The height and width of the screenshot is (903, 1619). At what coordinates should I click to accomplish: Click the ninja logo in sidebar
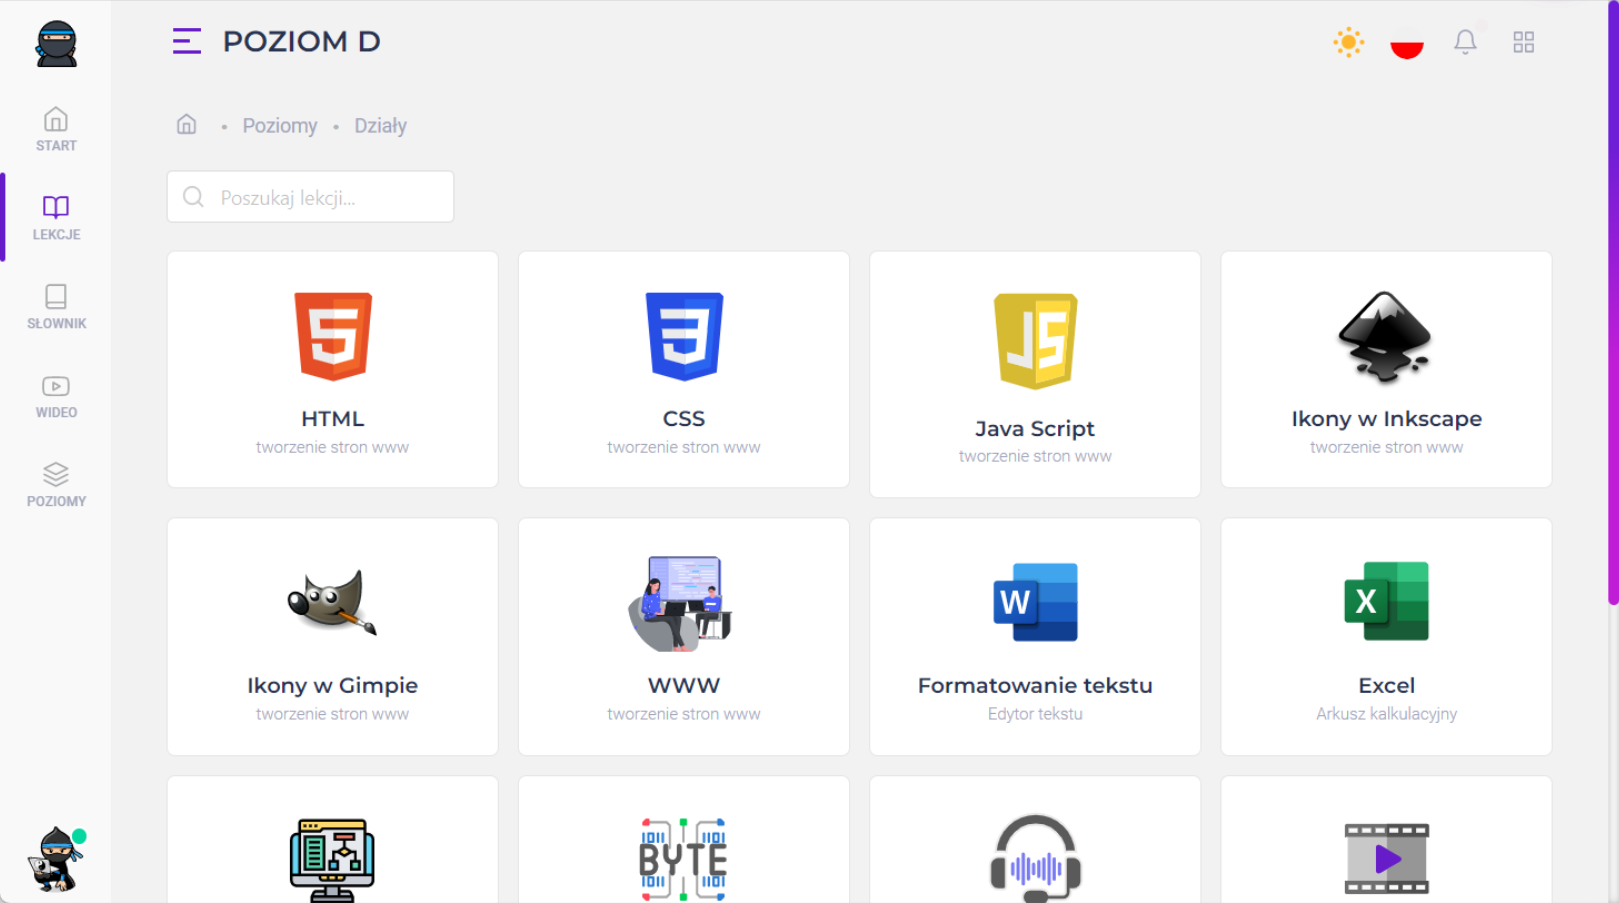coord(56,44)
